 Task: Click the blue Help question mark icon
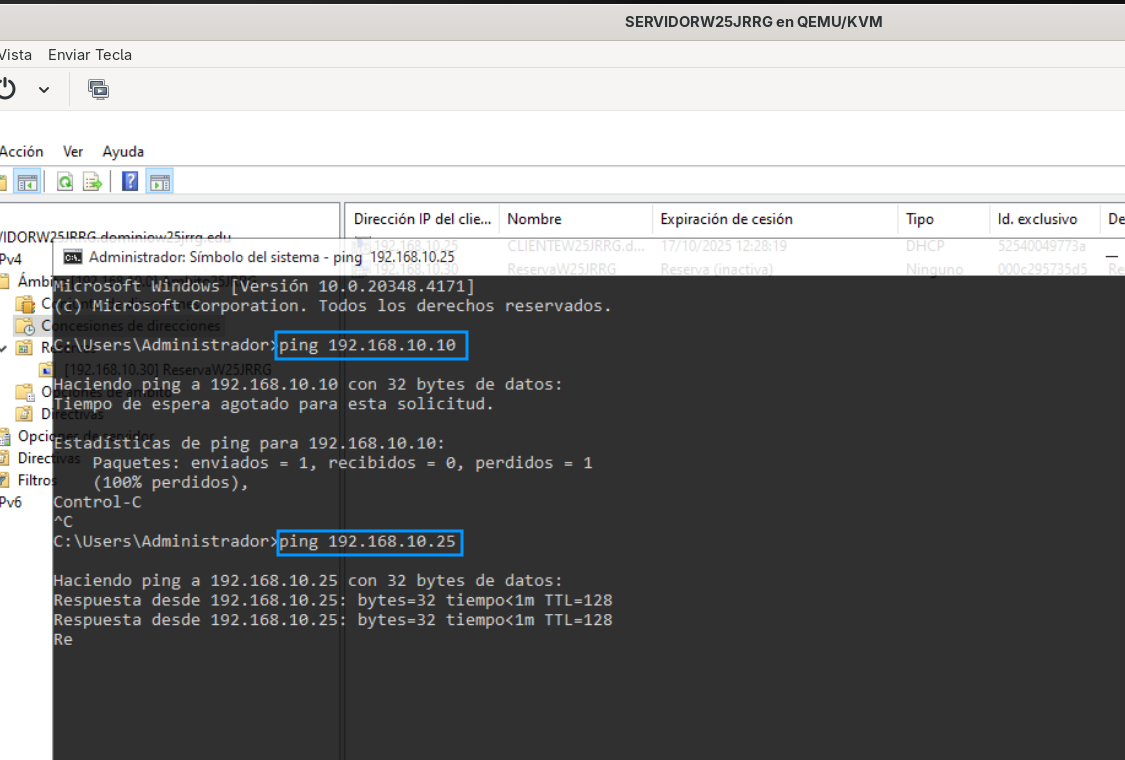click(130, 182)
